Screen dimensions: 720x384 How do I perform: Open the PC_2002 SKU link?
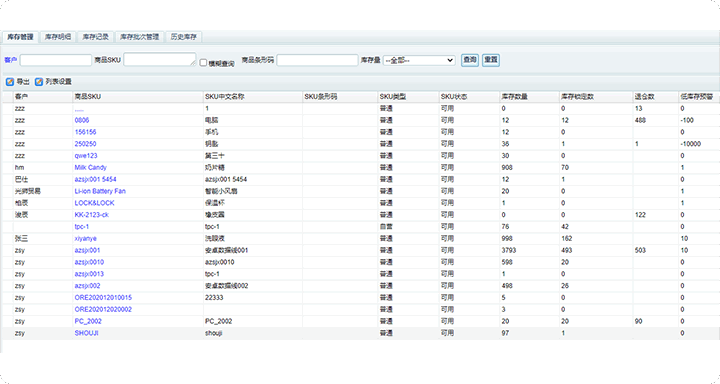(88, 321)
